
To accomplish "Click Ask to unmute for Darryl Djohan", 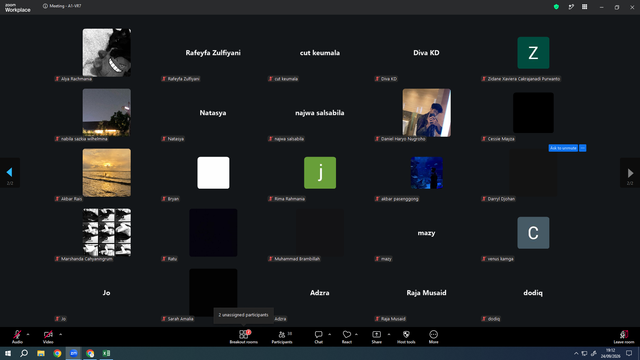I will (563, 148).
